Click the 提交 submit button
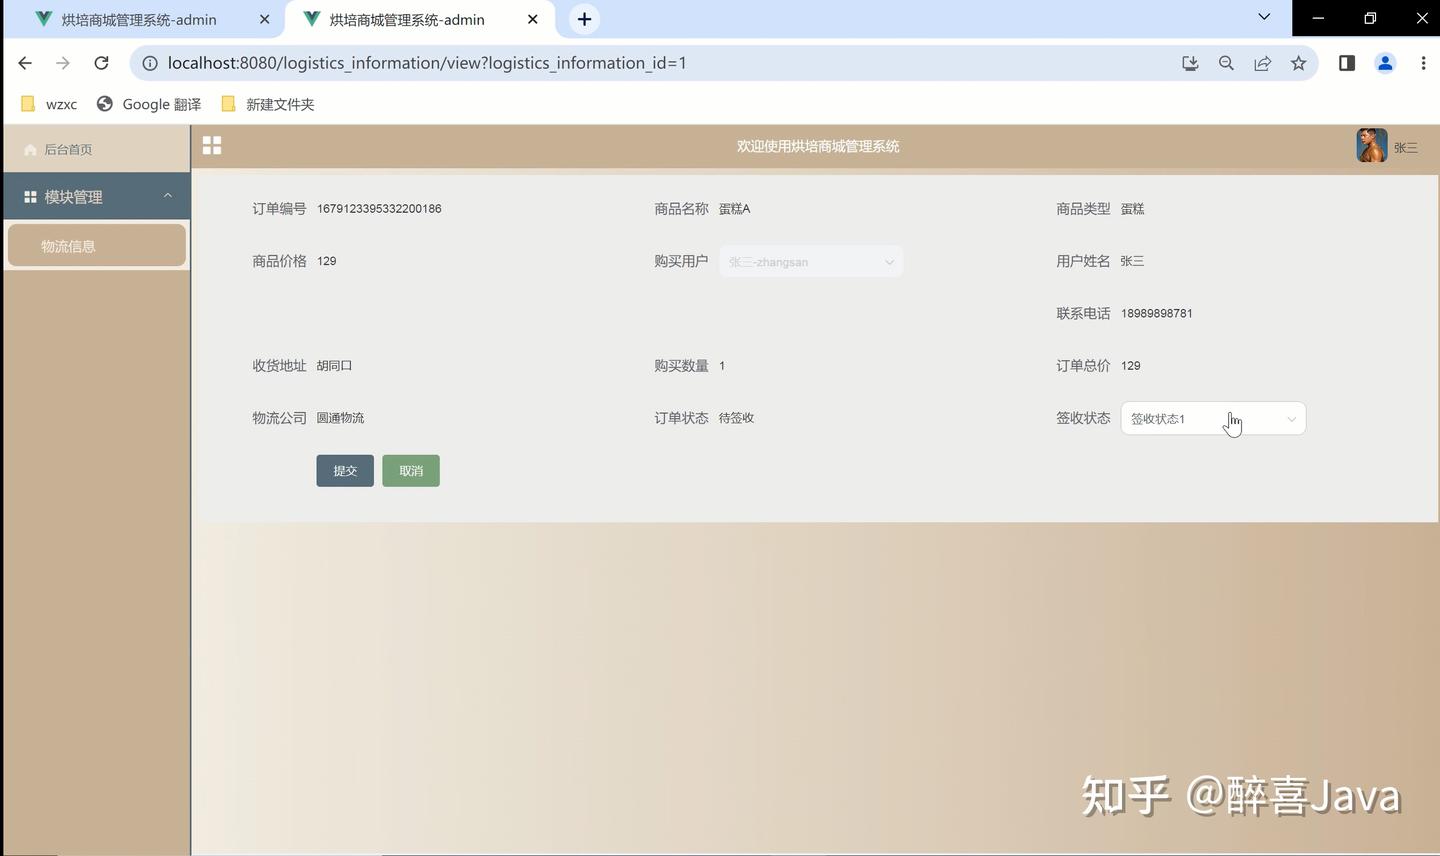Image resolution: width=1440 pixels, height=856 pixels. (x=344, y=470)
